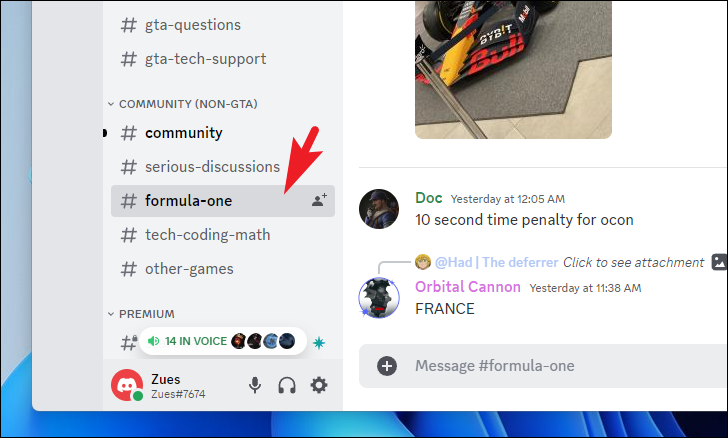Collapse the COMMUNITY (NON-GTA) category
728x438 pixels.
coord(182,104)
